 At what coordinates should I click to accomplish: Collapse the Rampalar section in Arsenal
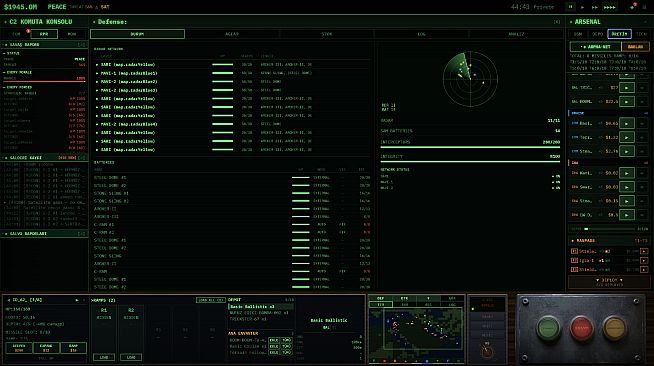[x=609, y=241]
